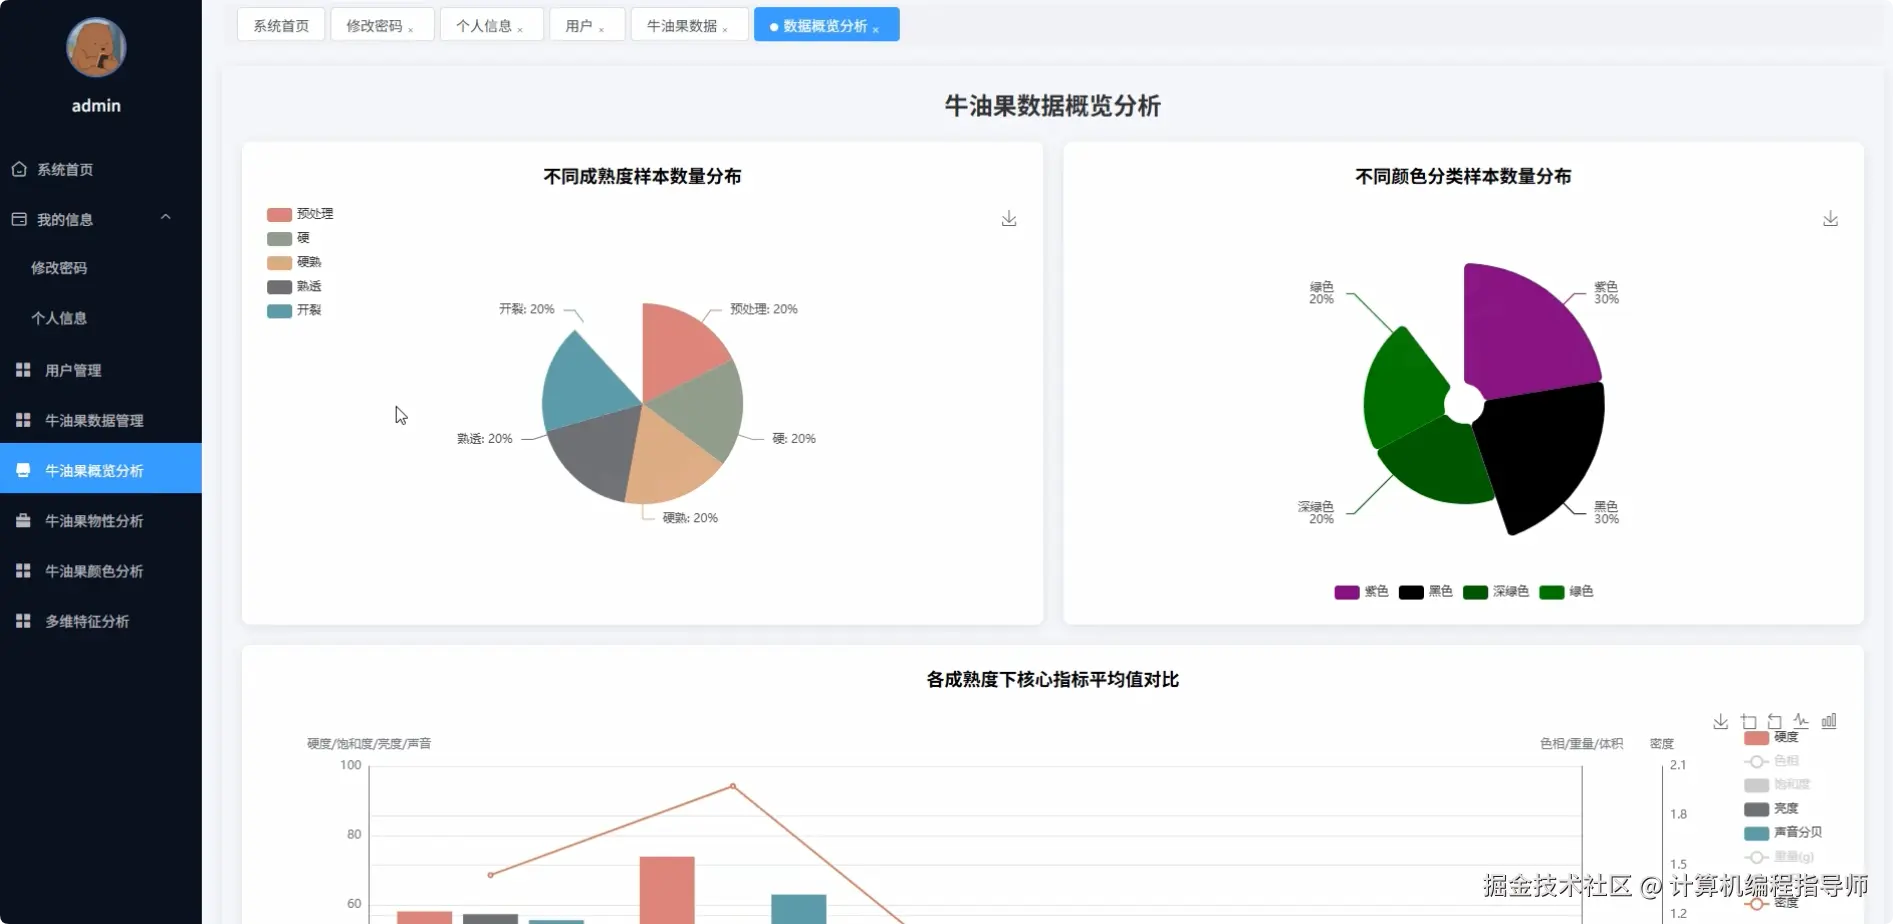Click the '熟透: 20%' pie label
Image resolution: width=1893 pixels, height=924 pixels.
(485, 439)
